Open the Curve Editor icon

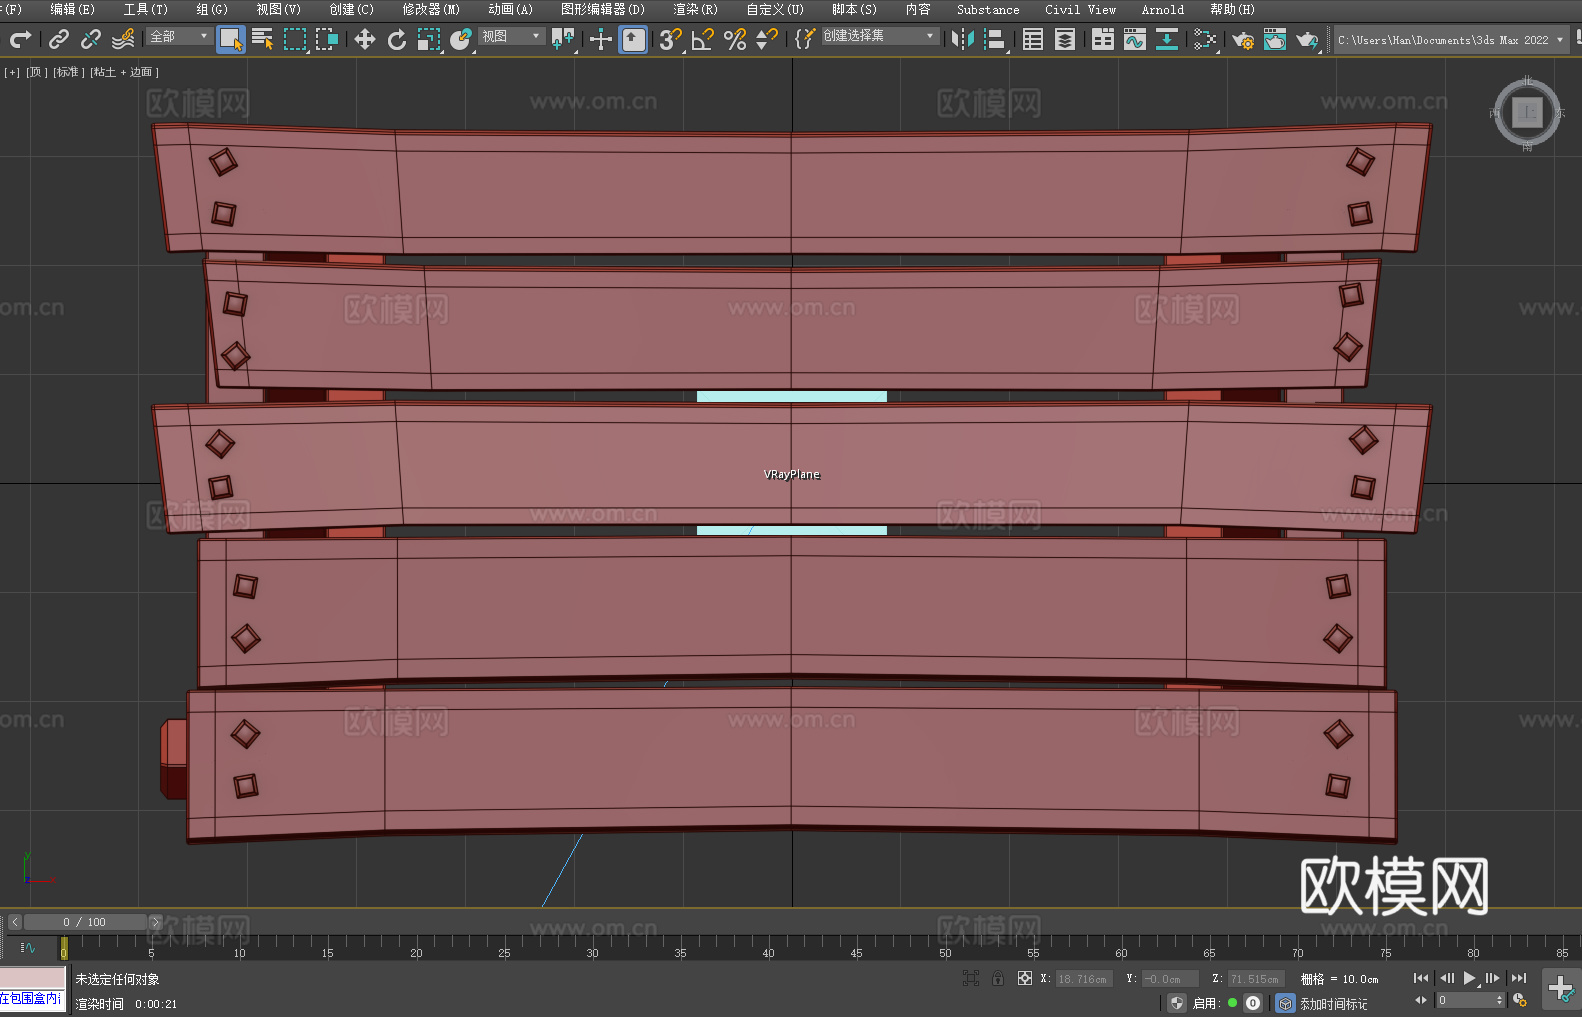(x=1135, y=39)
